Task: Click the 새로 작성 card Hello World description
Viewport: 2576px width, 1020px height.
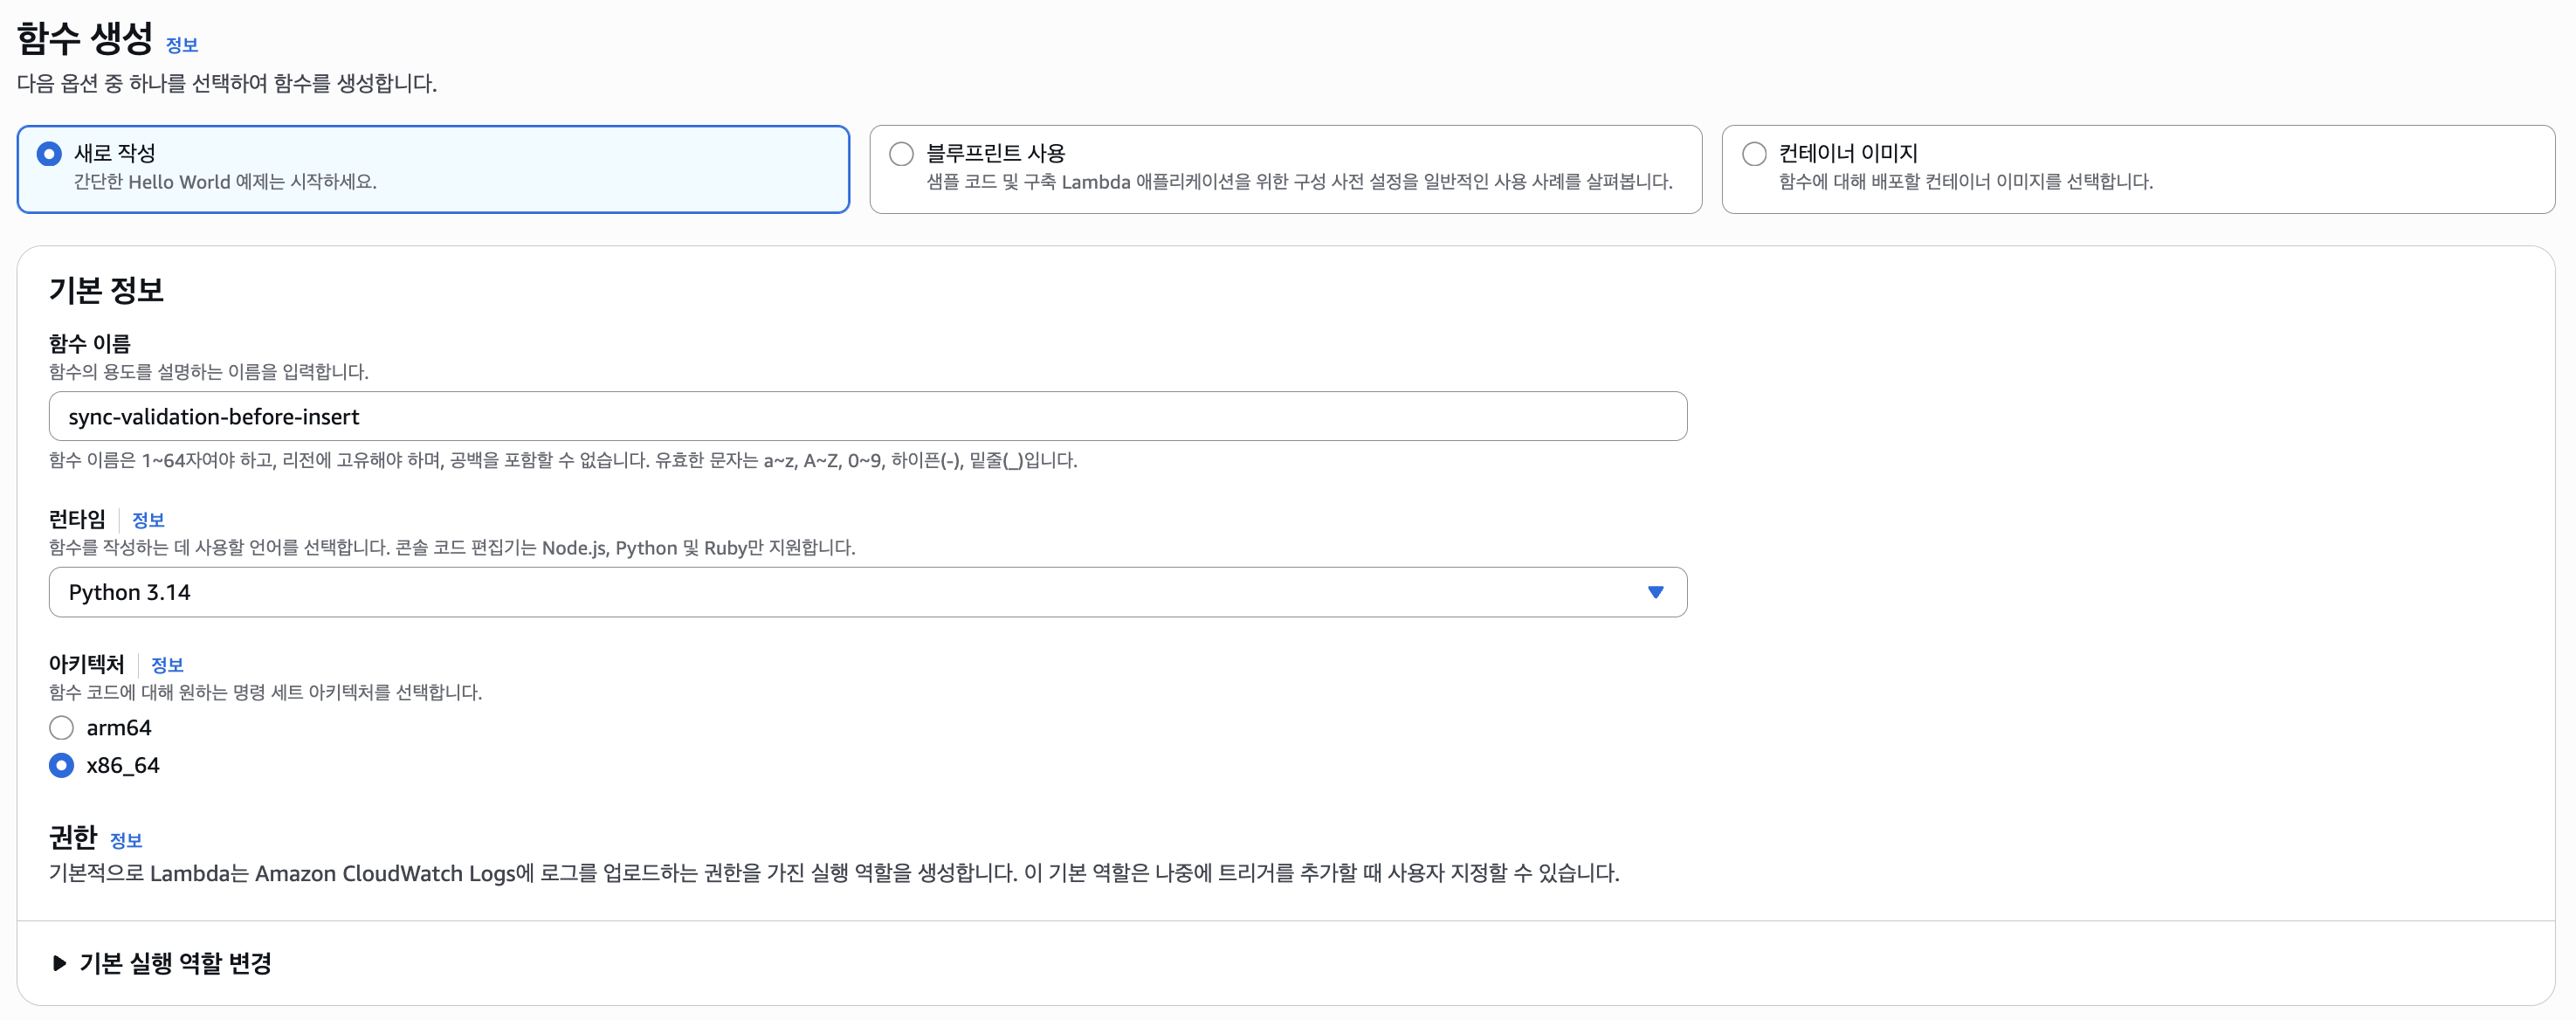Action: point(225,182)
